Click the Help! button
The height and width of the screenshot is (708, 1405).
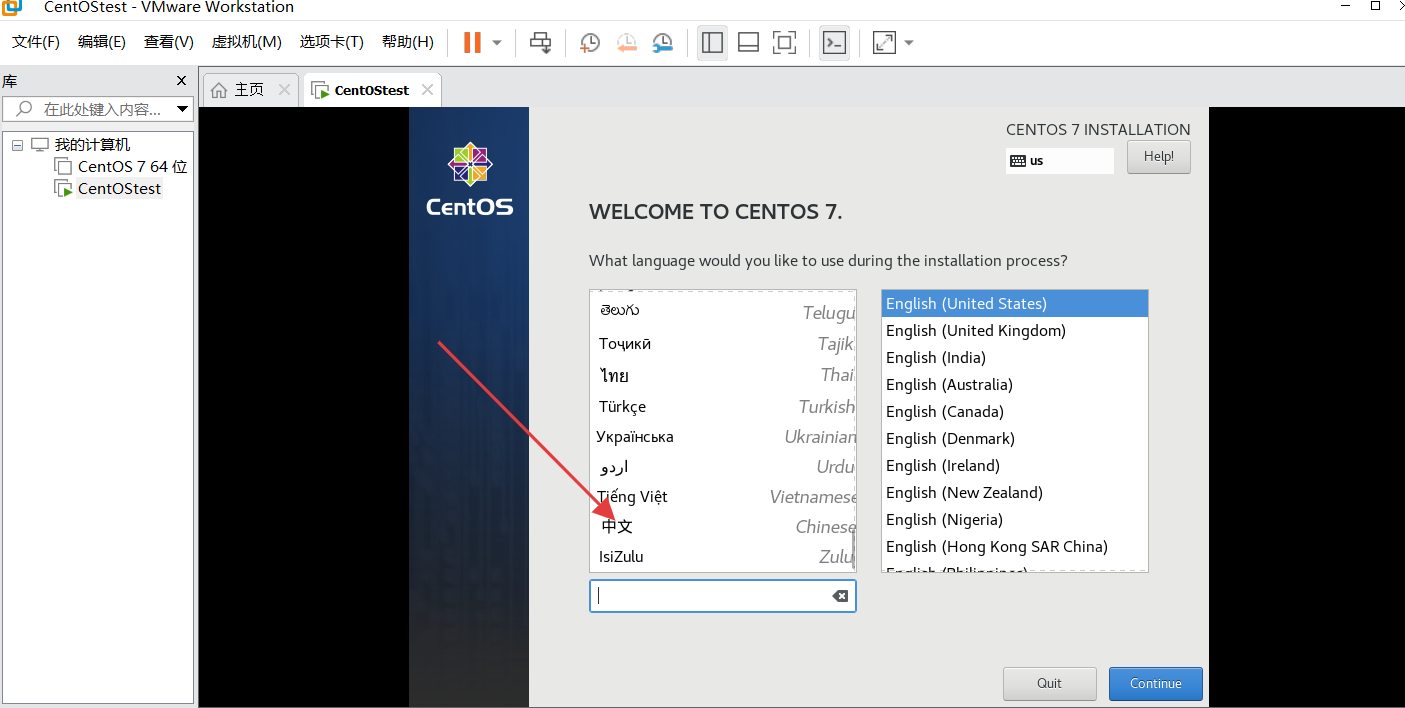pos(1158,157)
